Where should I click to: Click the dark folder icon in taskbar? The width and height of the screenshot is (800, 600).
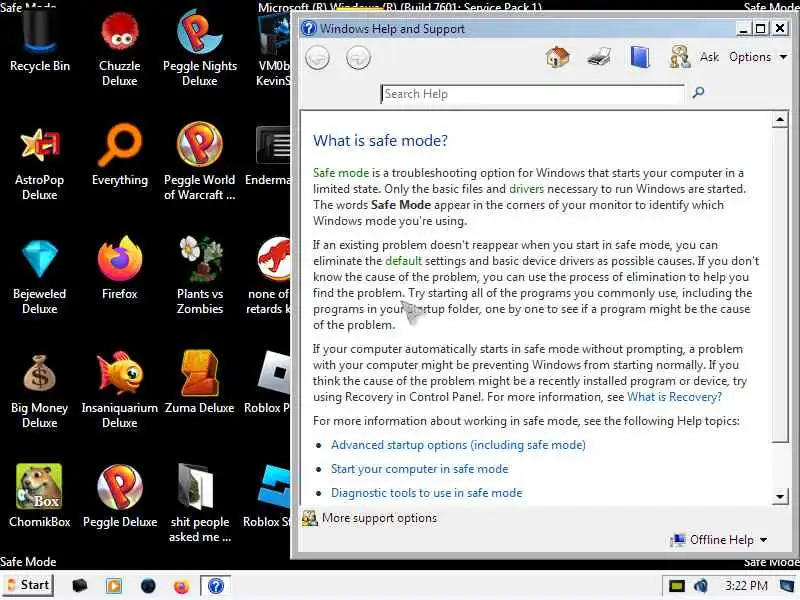(x=80, y=586)
